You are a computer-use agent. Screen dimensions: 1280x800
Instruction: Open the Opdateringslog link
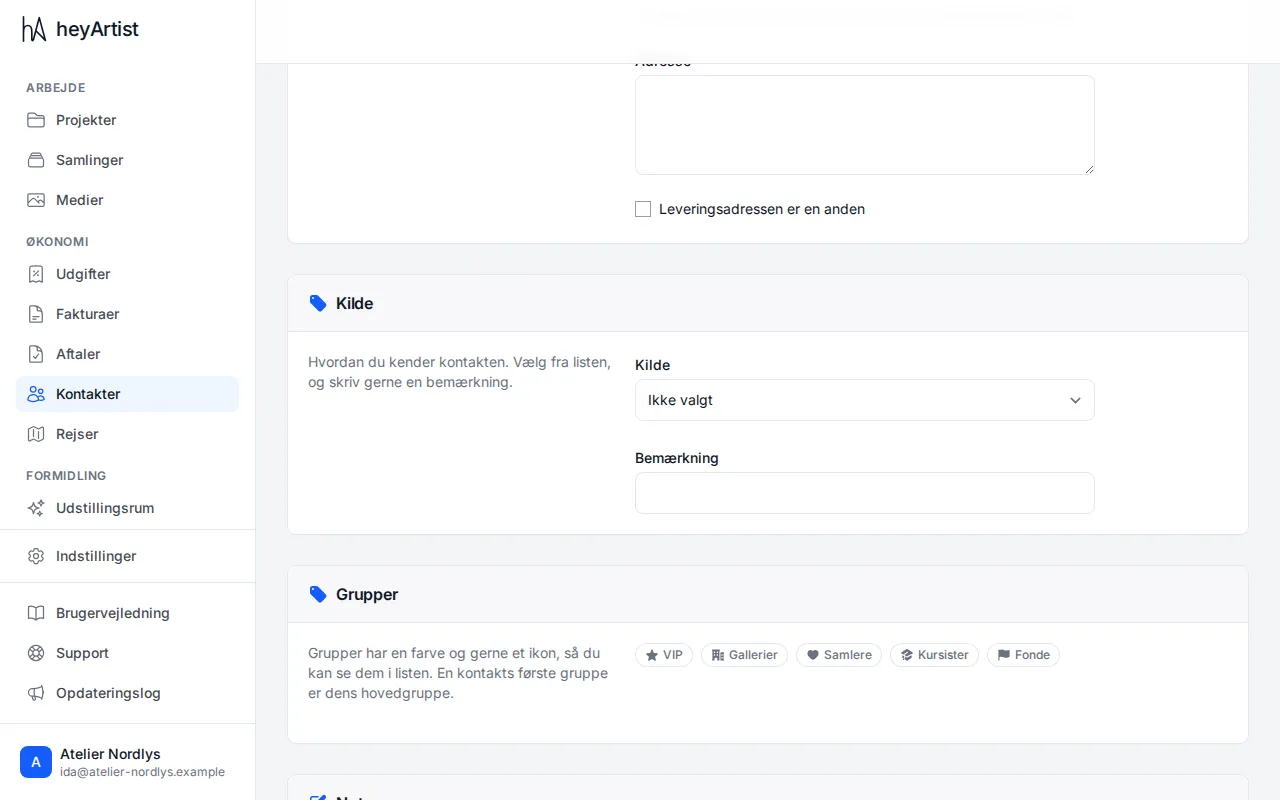[128, 693]
